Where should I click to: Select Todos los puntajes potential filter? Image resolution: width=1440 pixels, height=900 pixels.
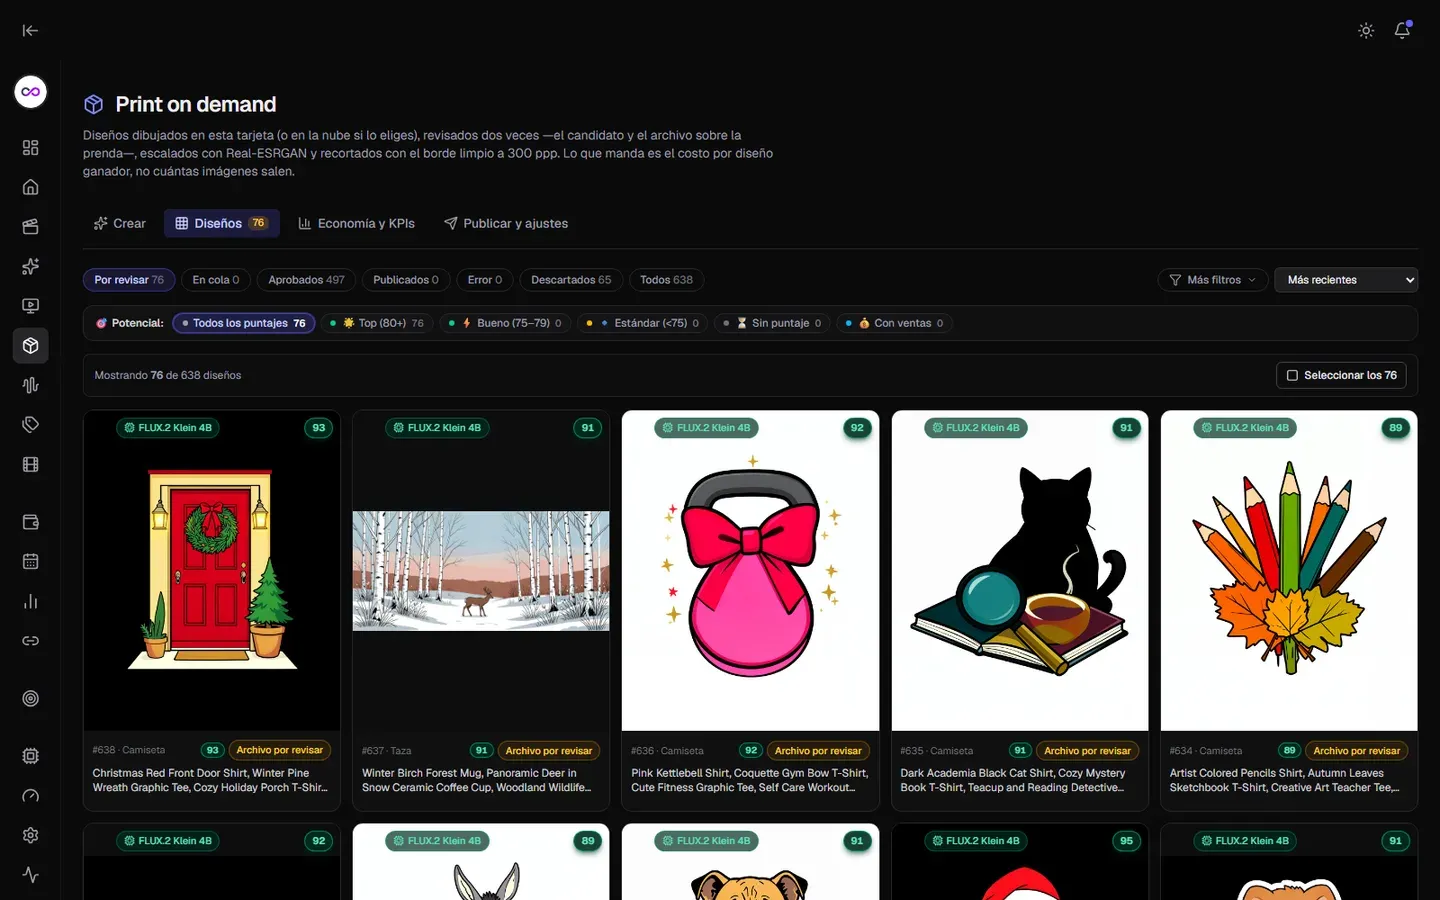tap(244, 323)
